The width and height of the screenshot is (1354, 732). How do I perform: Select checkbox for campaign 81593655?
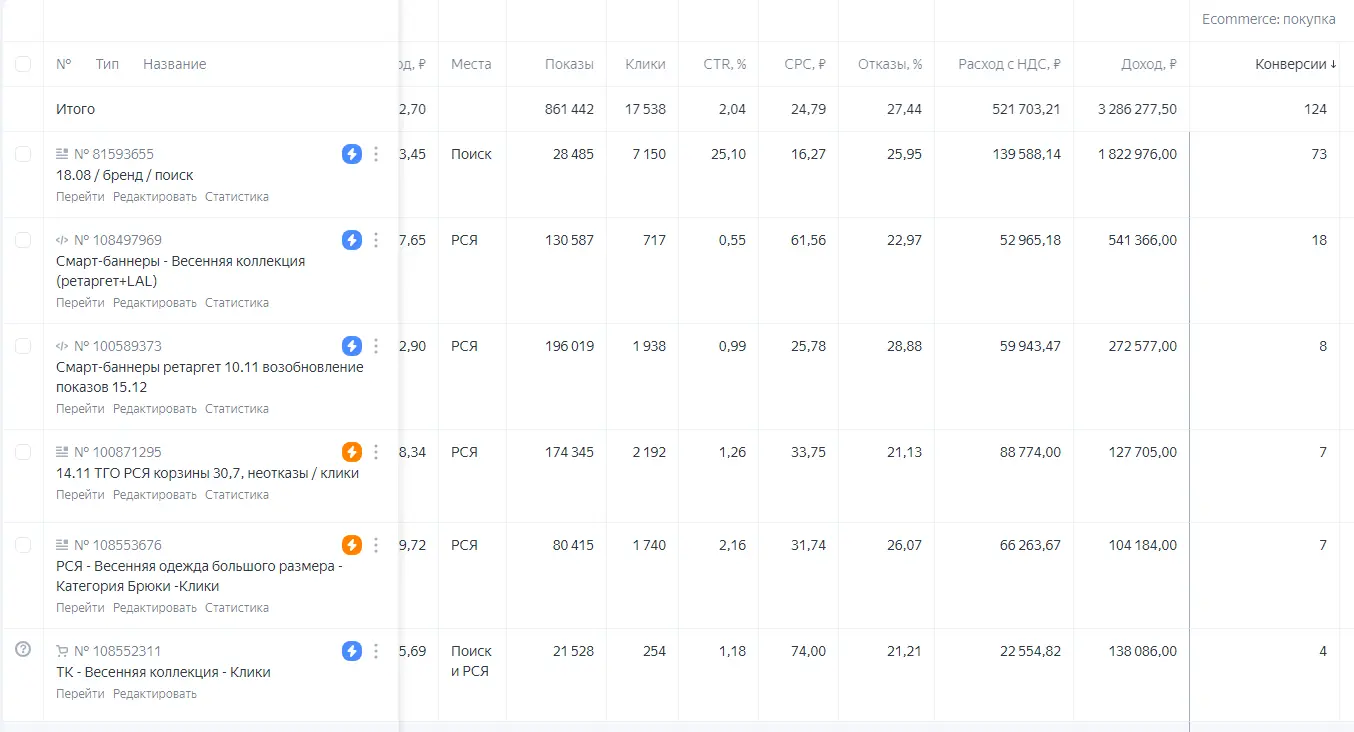(x=23, y=154)
